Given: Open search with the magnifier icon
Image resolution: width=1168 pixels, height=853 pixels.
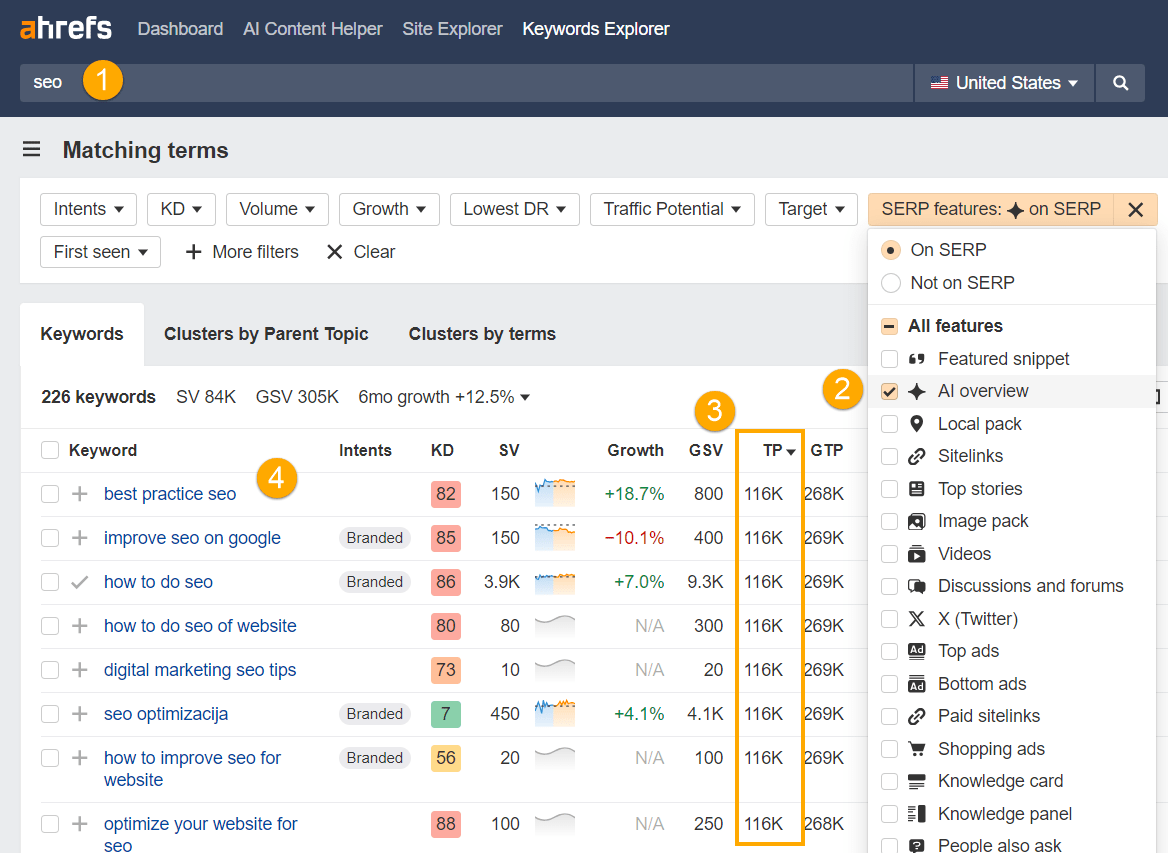Looking at the screenshot, I should pos(1120,82).
